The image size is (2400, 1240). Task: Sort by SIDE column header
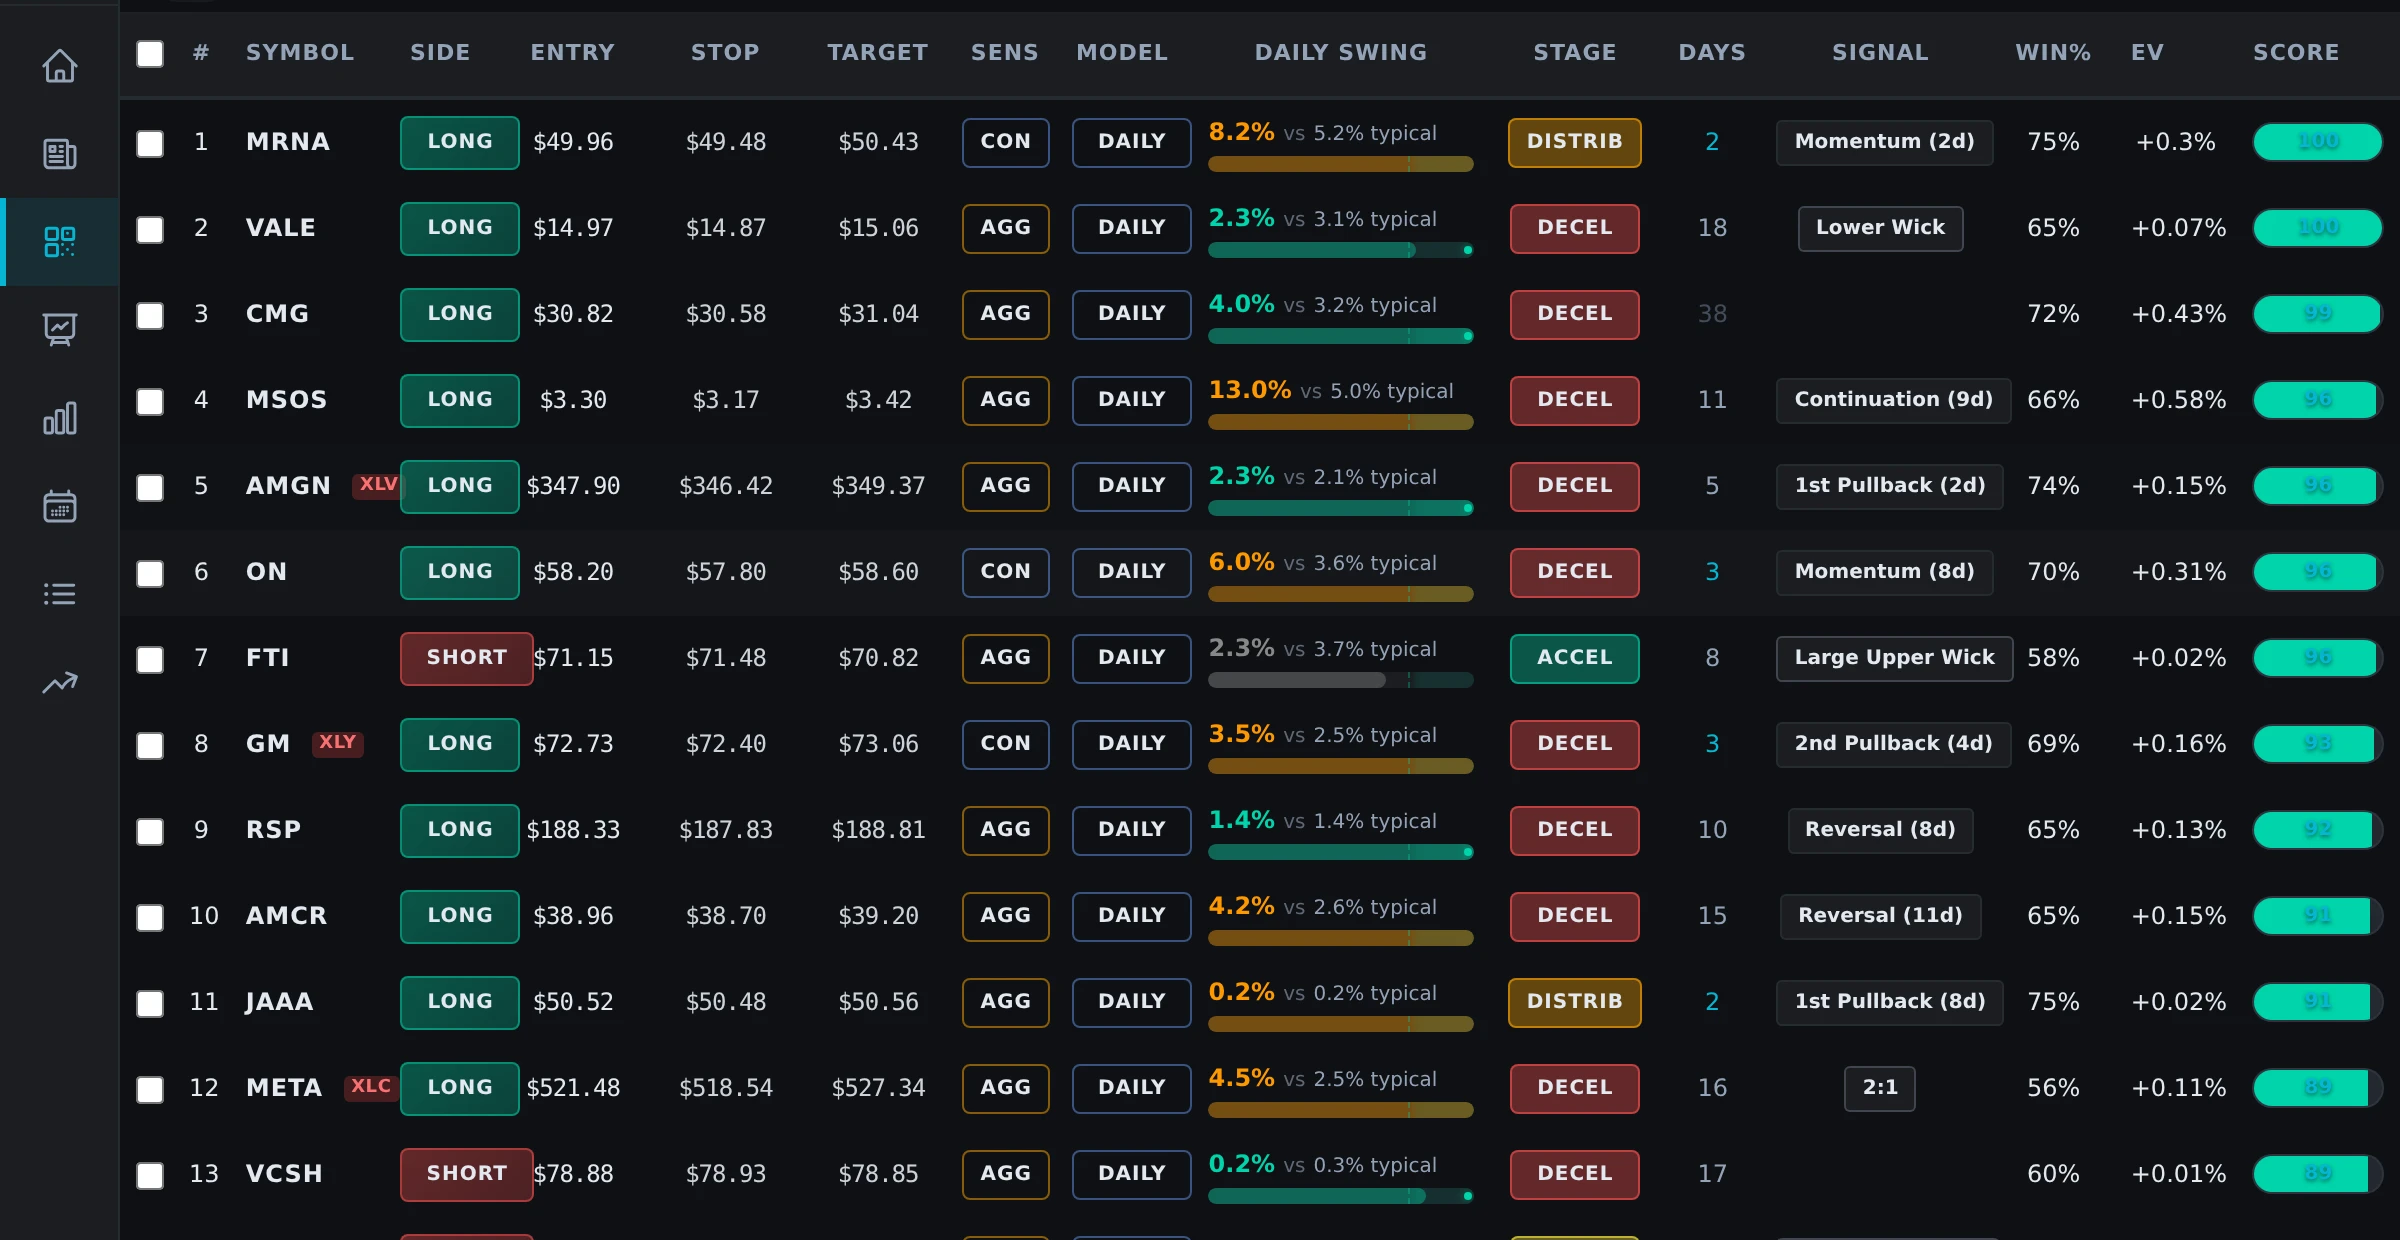pyautogui.click(x=440, y=52)
